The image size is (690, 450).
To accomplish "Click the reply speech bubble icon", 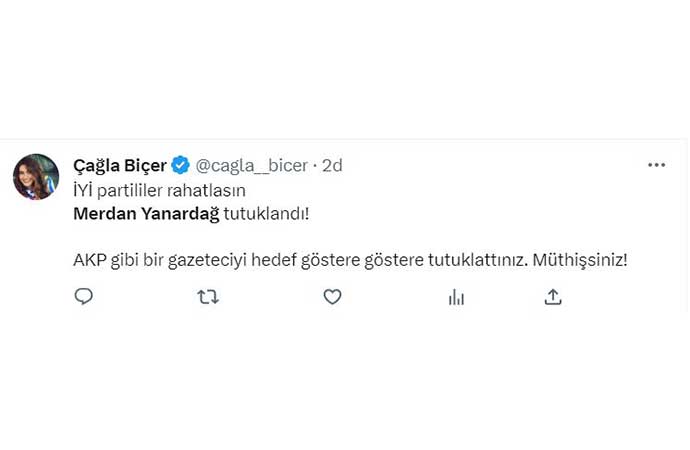I will coord(84,297).
